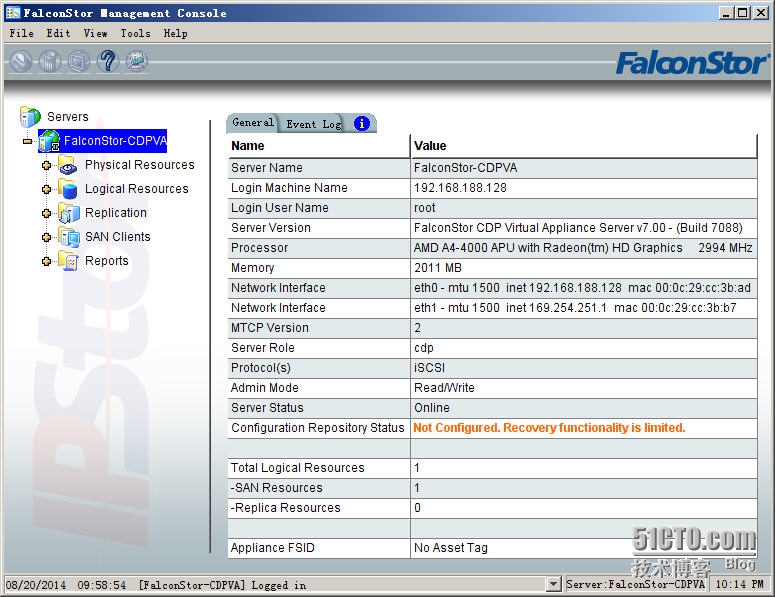Expand the Reports node
The image size is (775, 597).
tap(46, 261)
